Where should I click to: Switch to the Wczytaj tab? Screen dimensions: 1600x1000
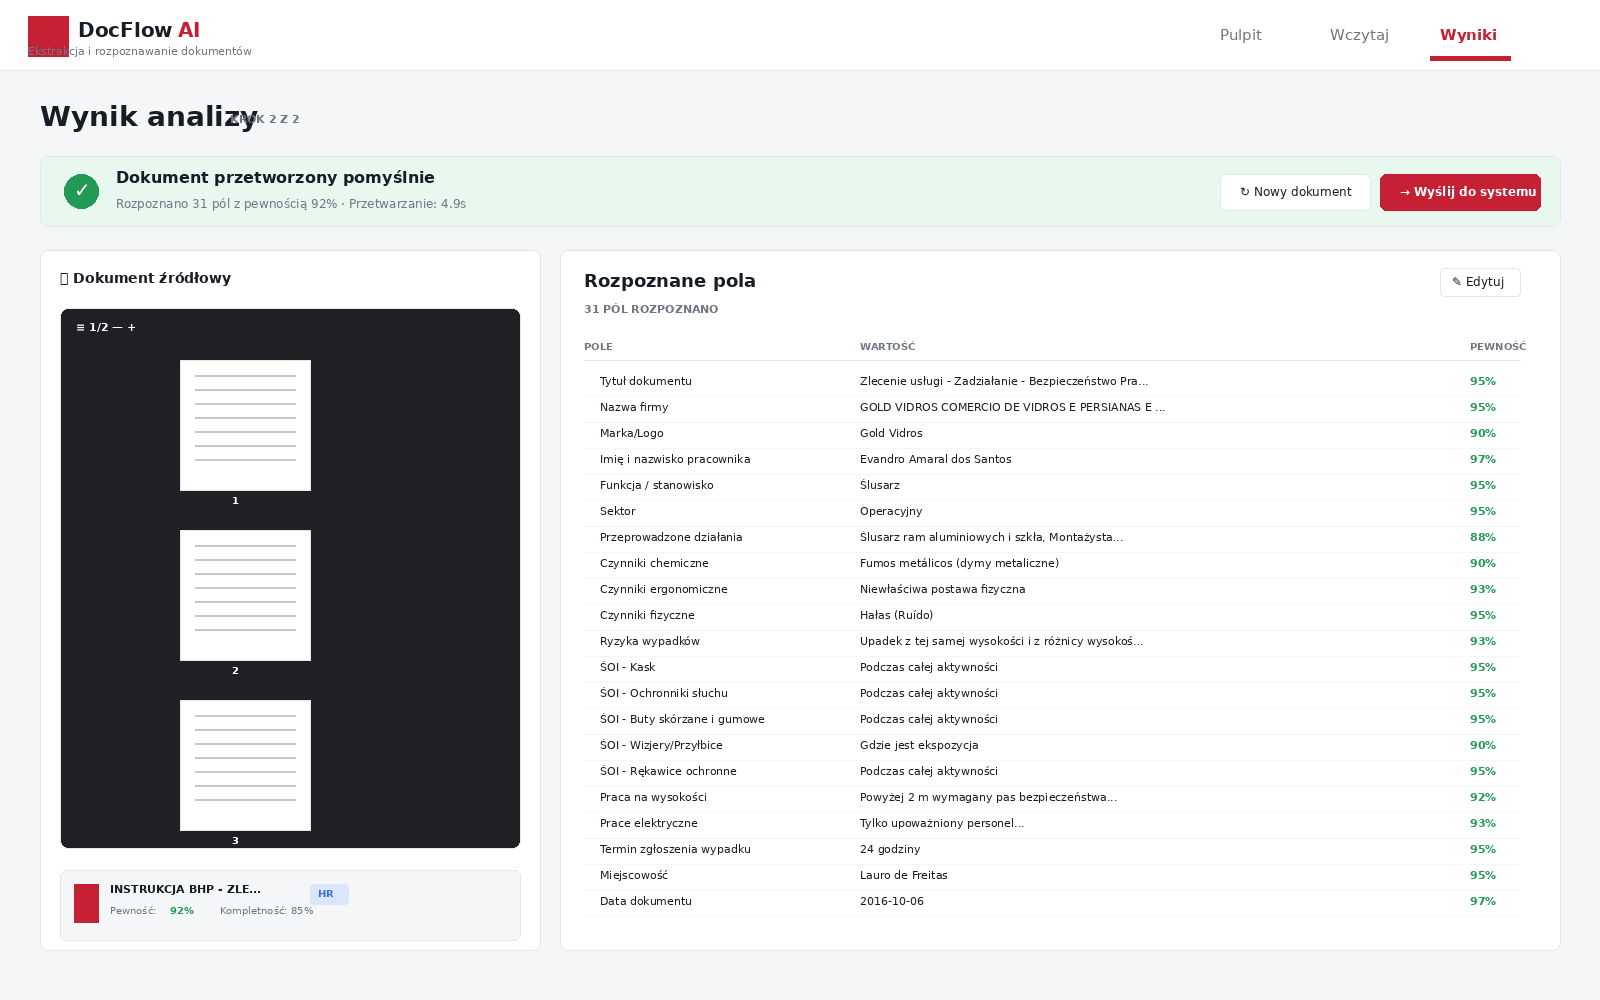pyautogui.click(x=1359, y=35)
